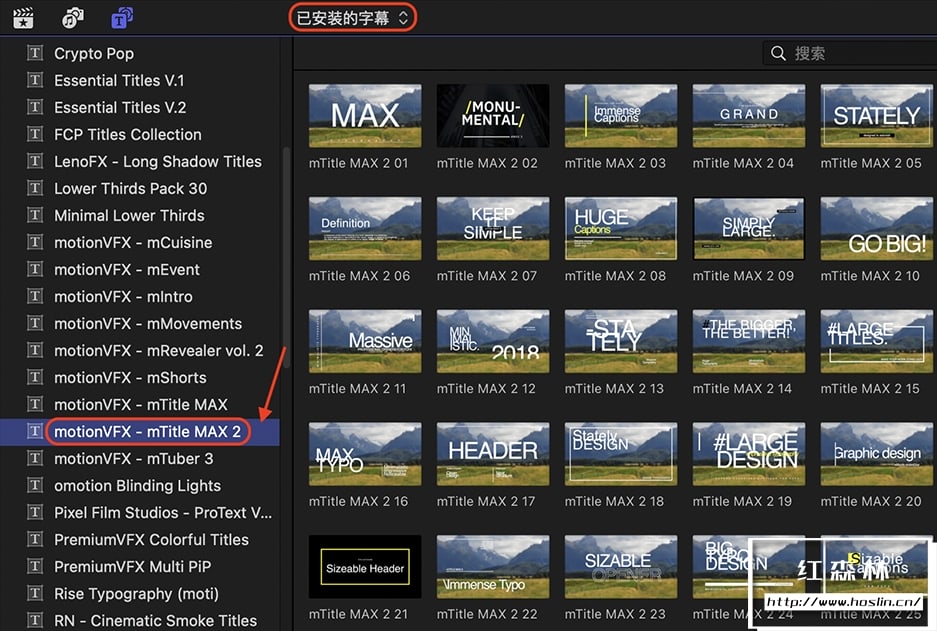Select mTitle MAX 2 05 STATELY thumbnail

[x=877, y=115]
